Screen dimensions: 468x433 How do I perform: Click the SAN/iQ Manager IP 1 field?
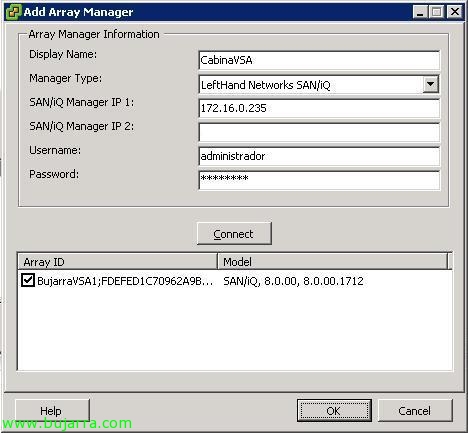pos(319,108)
